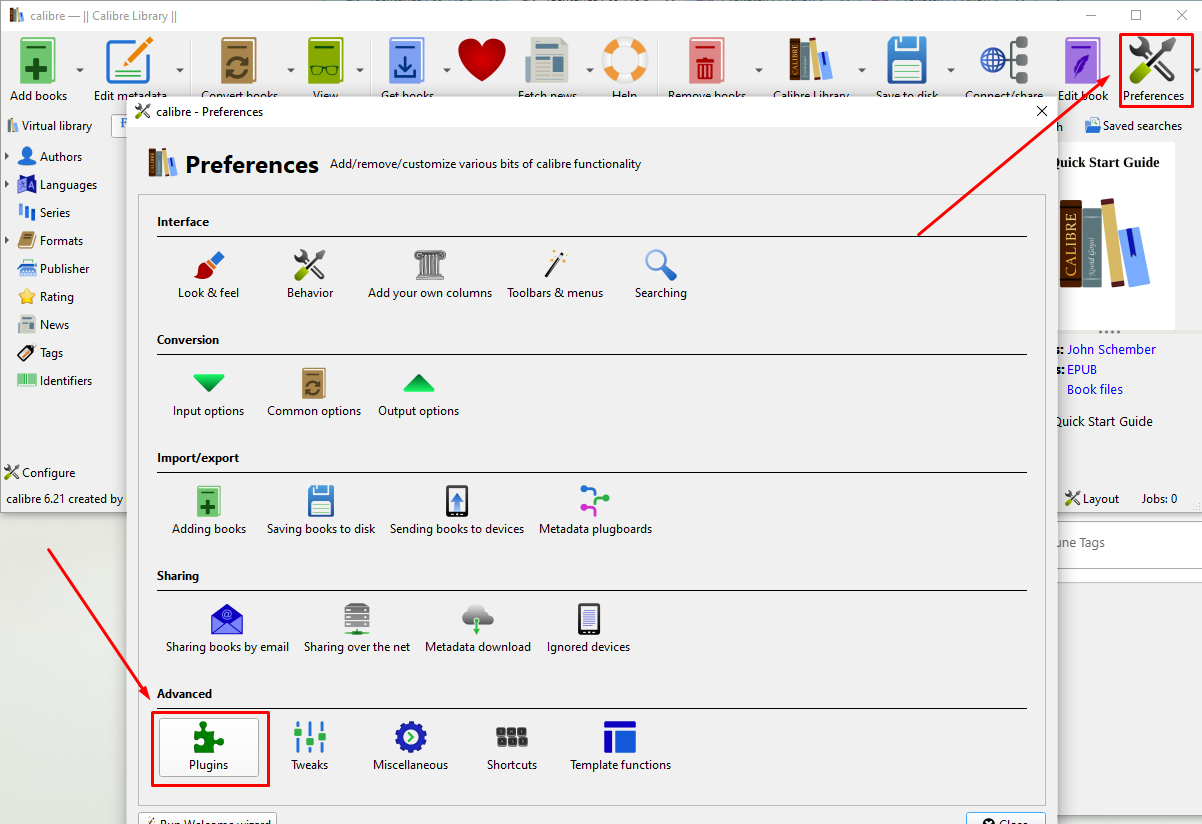Open Metadata plugboards settings

point(595,511)
